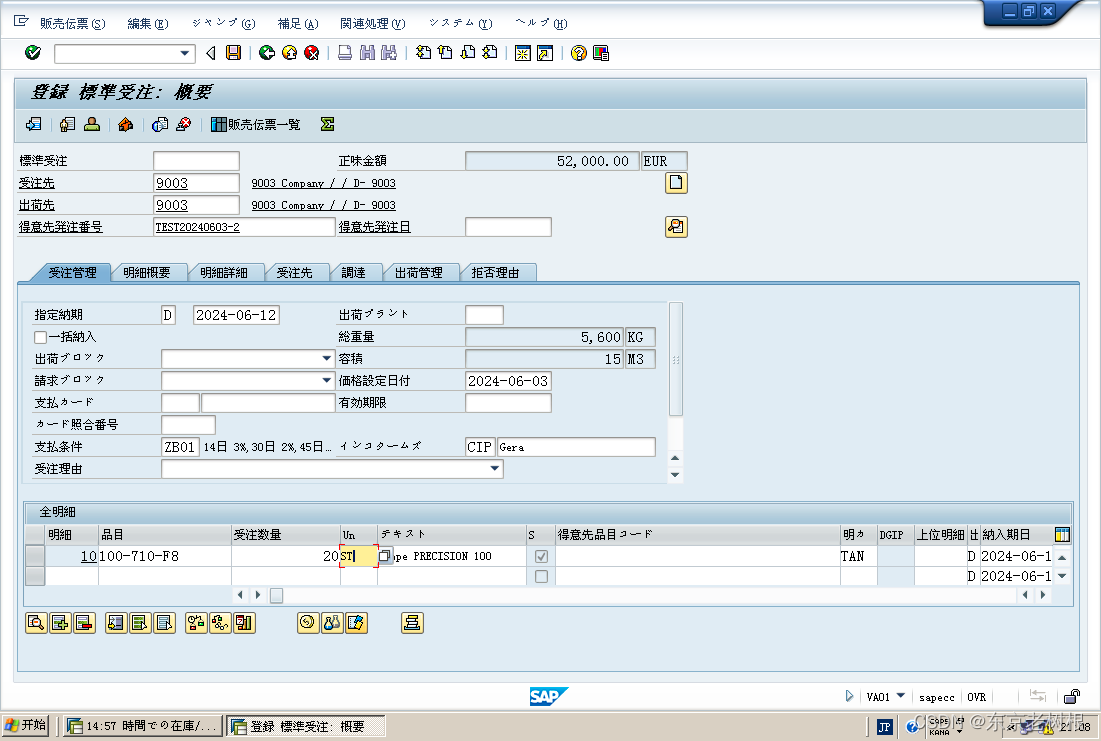This screenshot has width=1101, height=741.
Task: Click the green Back arrow icon
Action: pos(267,53)
